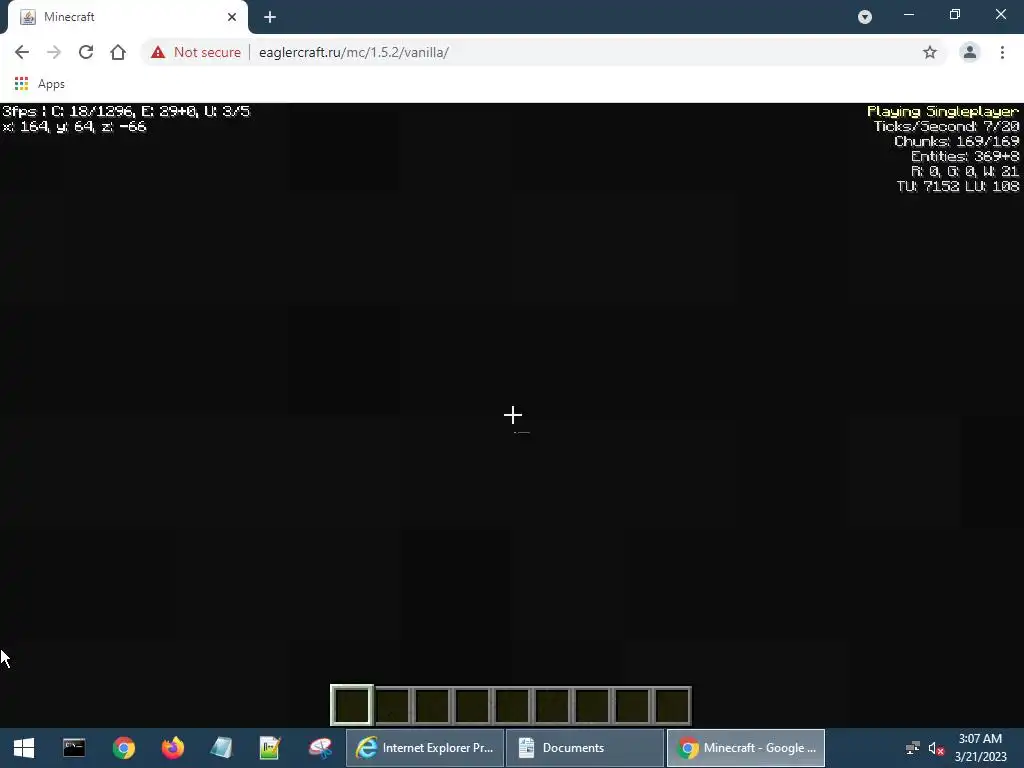Click the TU: 7152 LU: 108 line

coord(957,187)
